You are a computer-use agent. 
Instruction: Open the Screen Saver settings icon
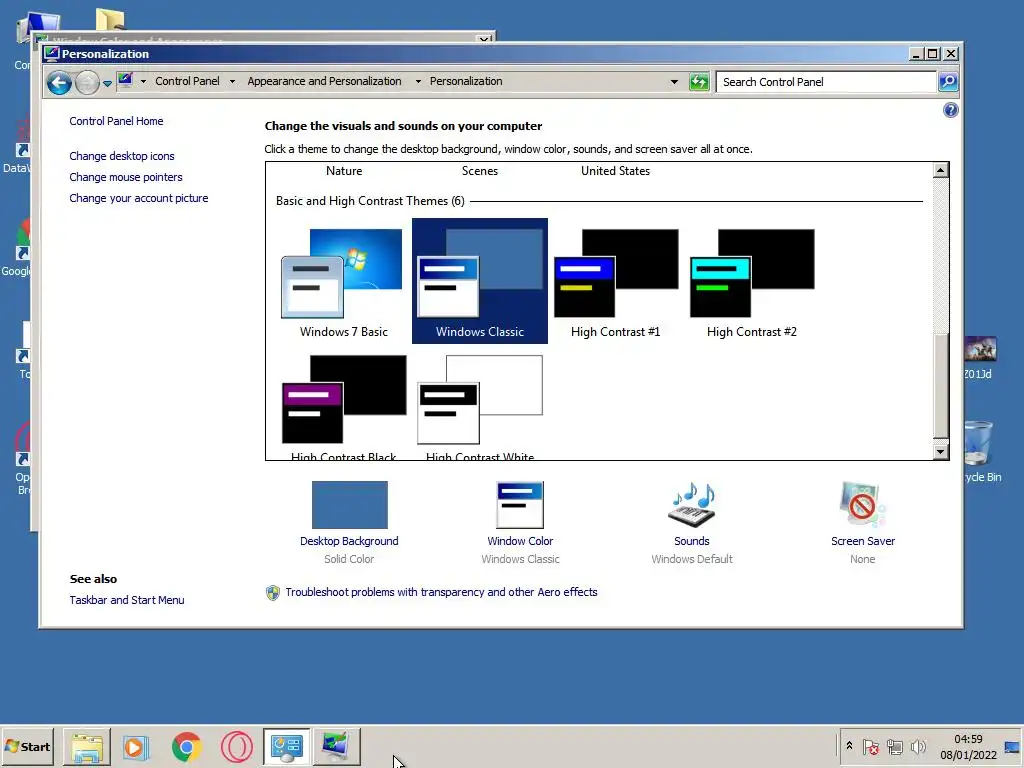[862, 504]
